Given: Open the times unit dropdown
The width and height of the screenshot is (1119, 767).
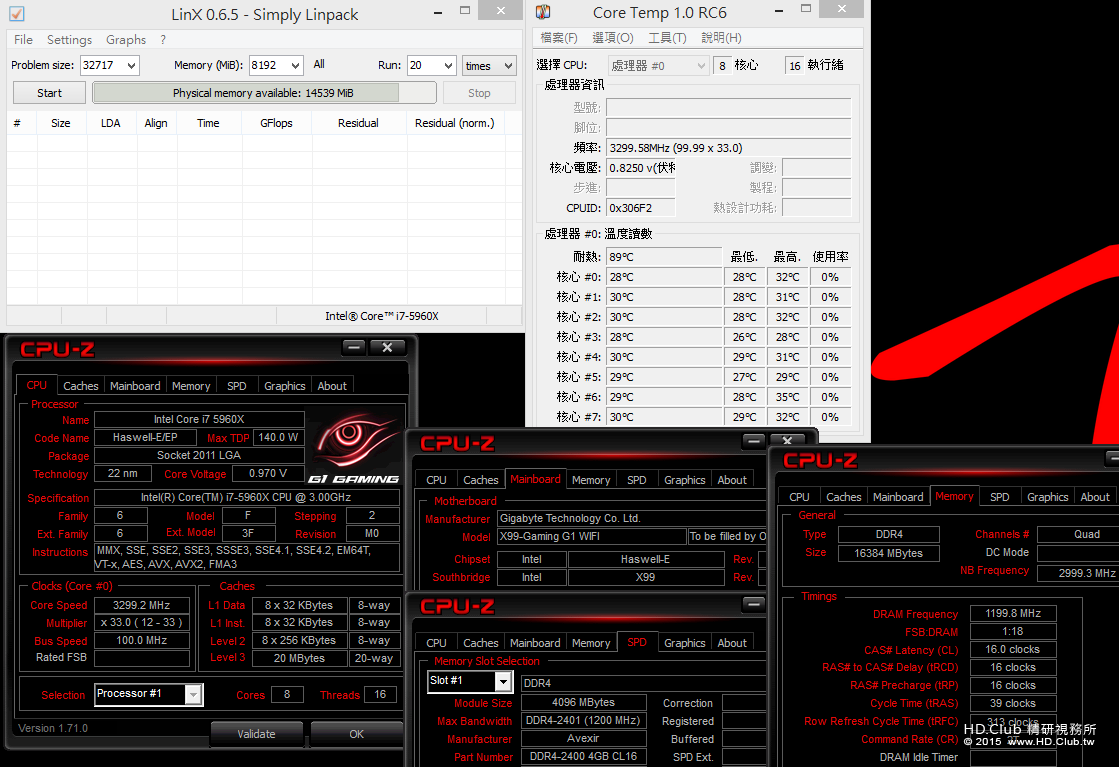Looking at the screenshot, I should 508,66.
